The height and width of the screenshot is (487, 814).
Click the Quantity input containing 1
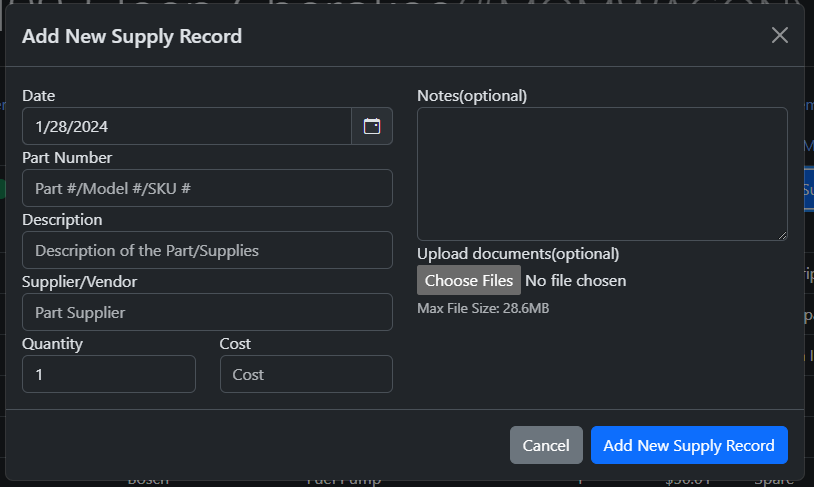pos(108,374)
